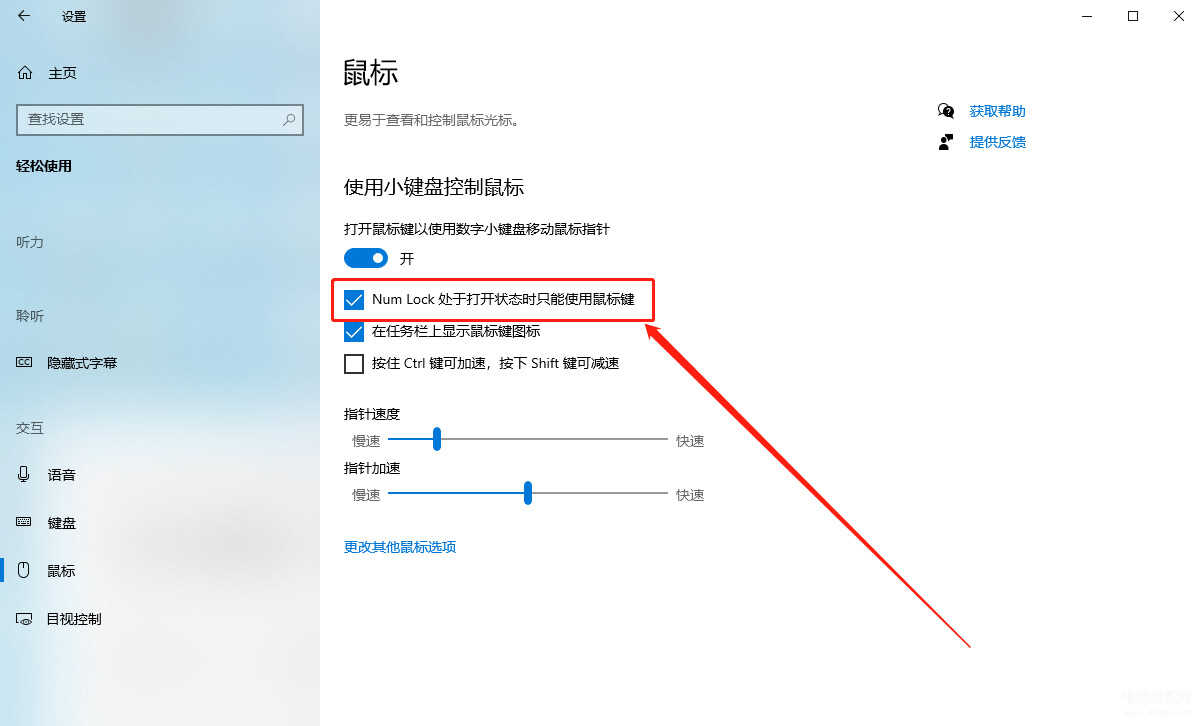The width and height of the screenshot is (1202, 726).
Task: Select the 键盘 keyboard icon
Action: click(x=25, y=522)
